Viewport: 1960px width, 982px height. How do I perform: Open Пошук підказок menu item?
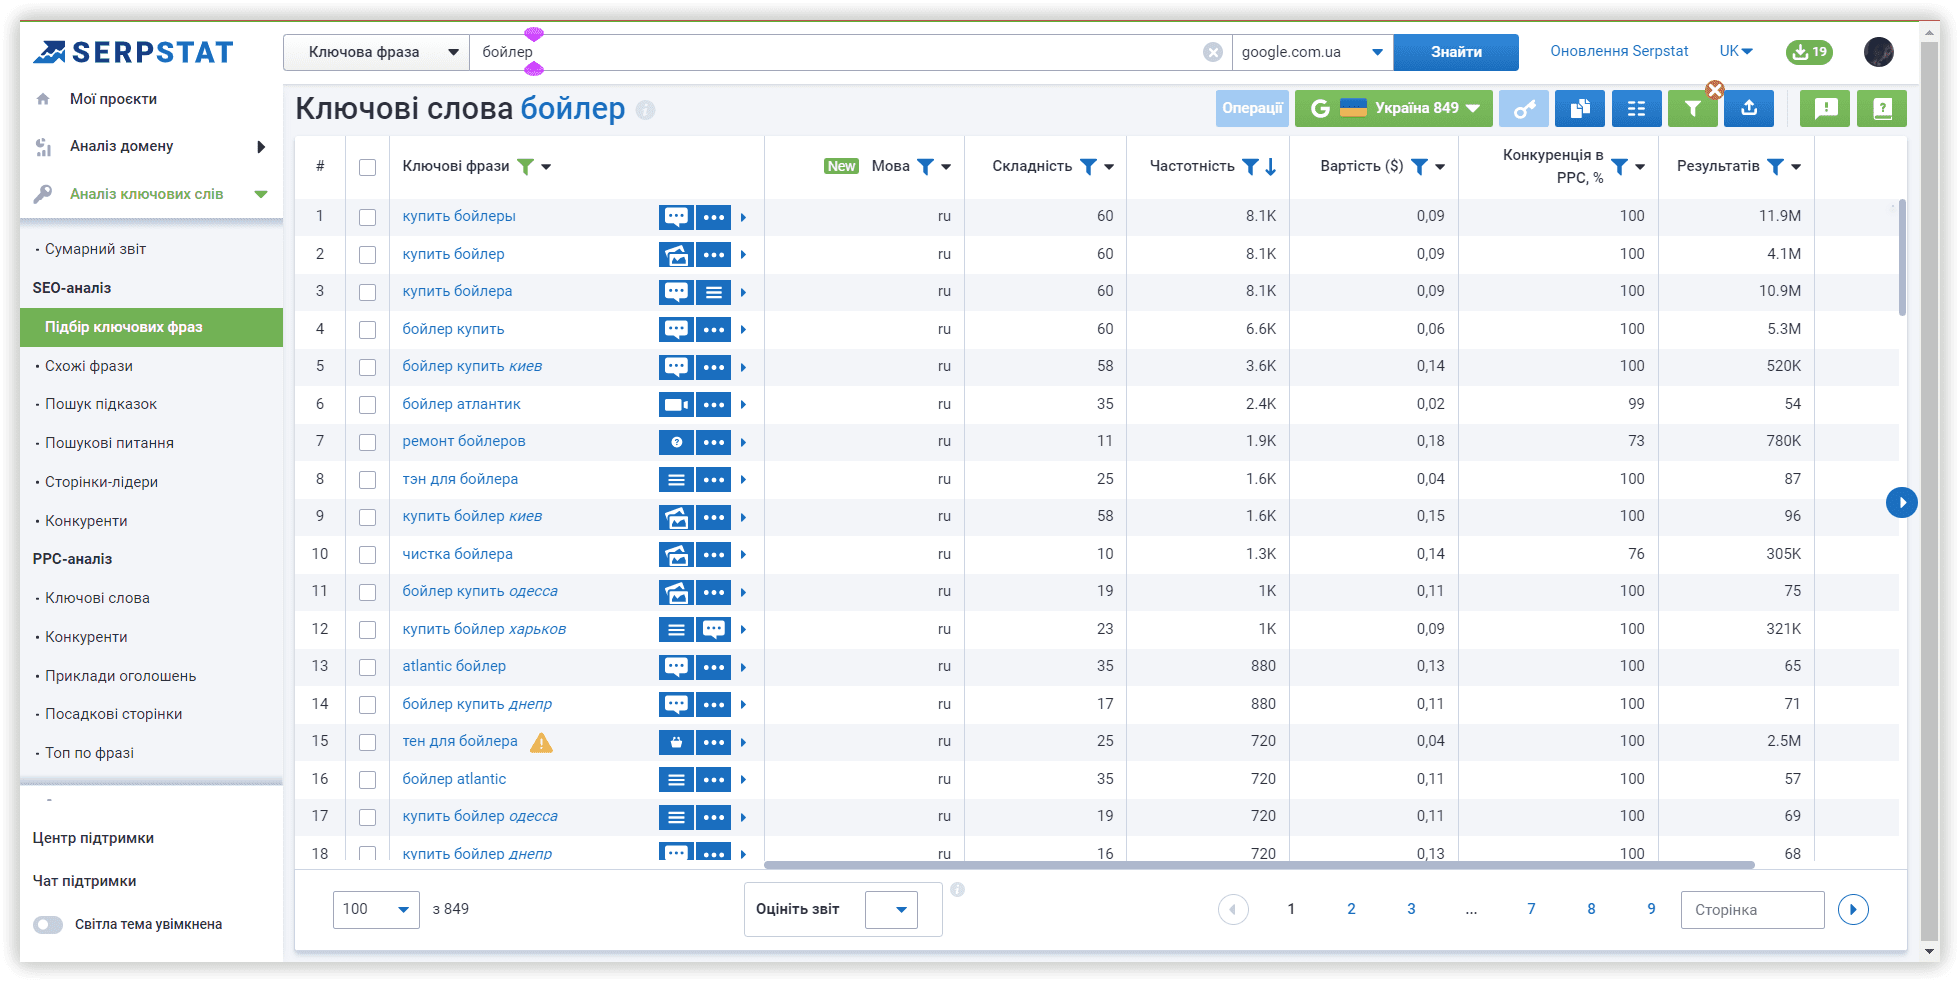(x=101, y=404)
